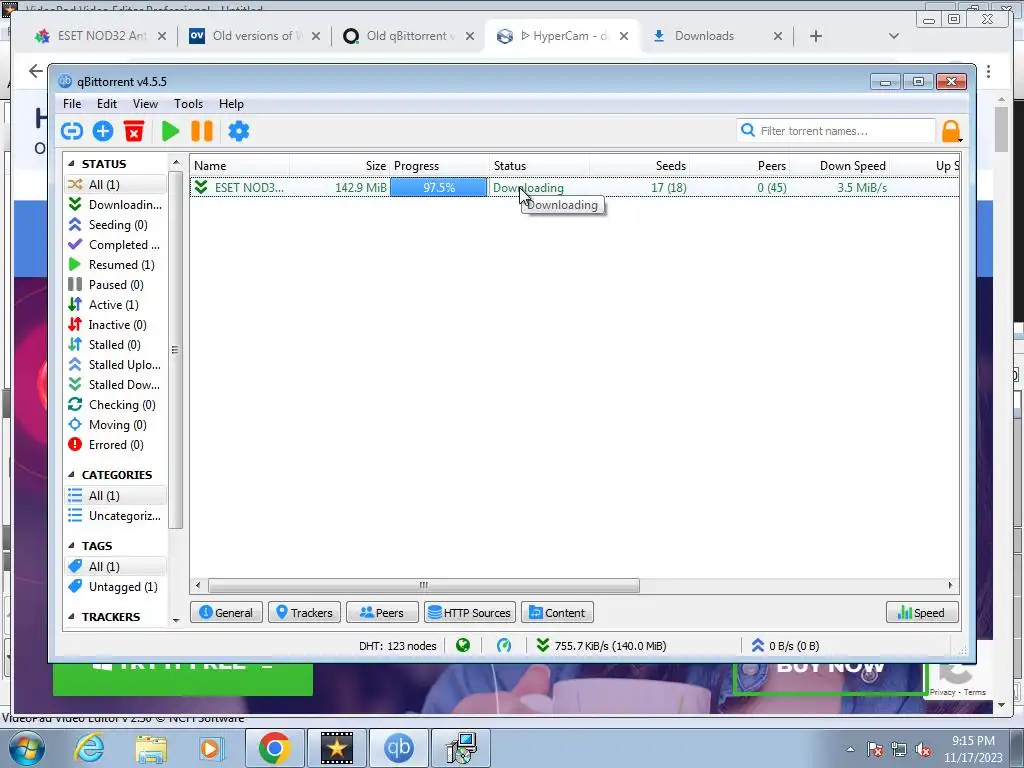Image resolution: width=1024 pixels, height=768 pixels.
Task: Click the Add Torrent Link icon
Action: [72, 131]
